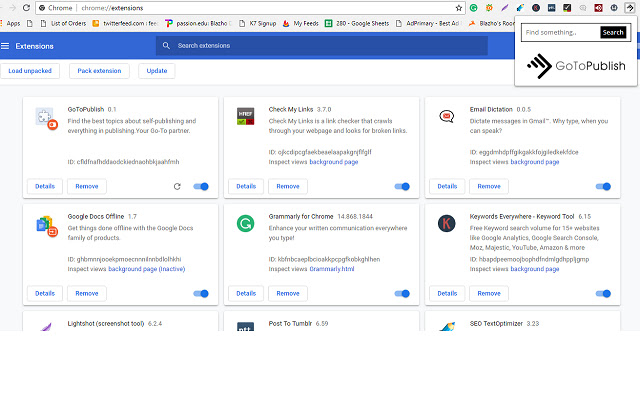Open Details for Email Dictation

click(447, 187)
